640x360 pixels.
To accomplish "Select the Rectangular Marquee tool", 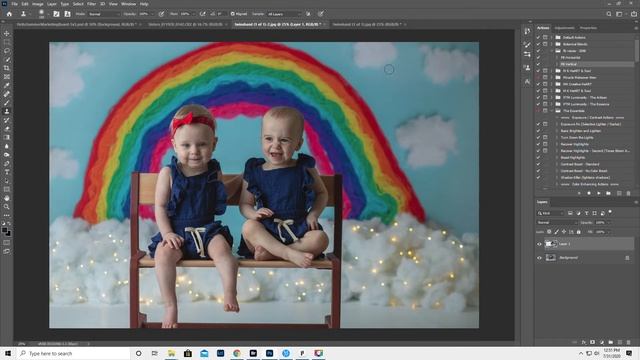I will (x=7, y=42).
